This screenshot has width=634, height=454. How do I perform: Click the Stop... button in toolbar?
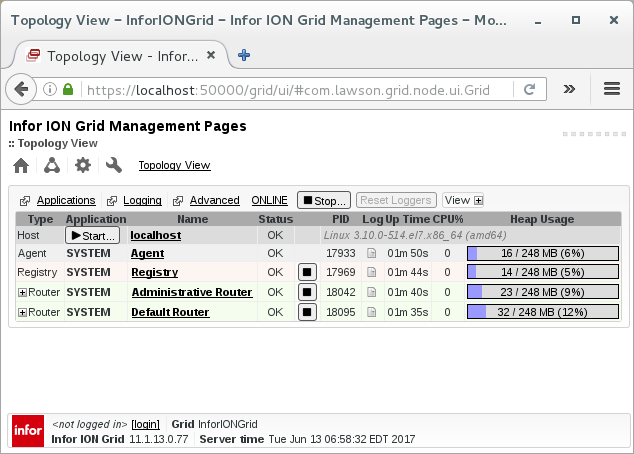coord(323,200)
